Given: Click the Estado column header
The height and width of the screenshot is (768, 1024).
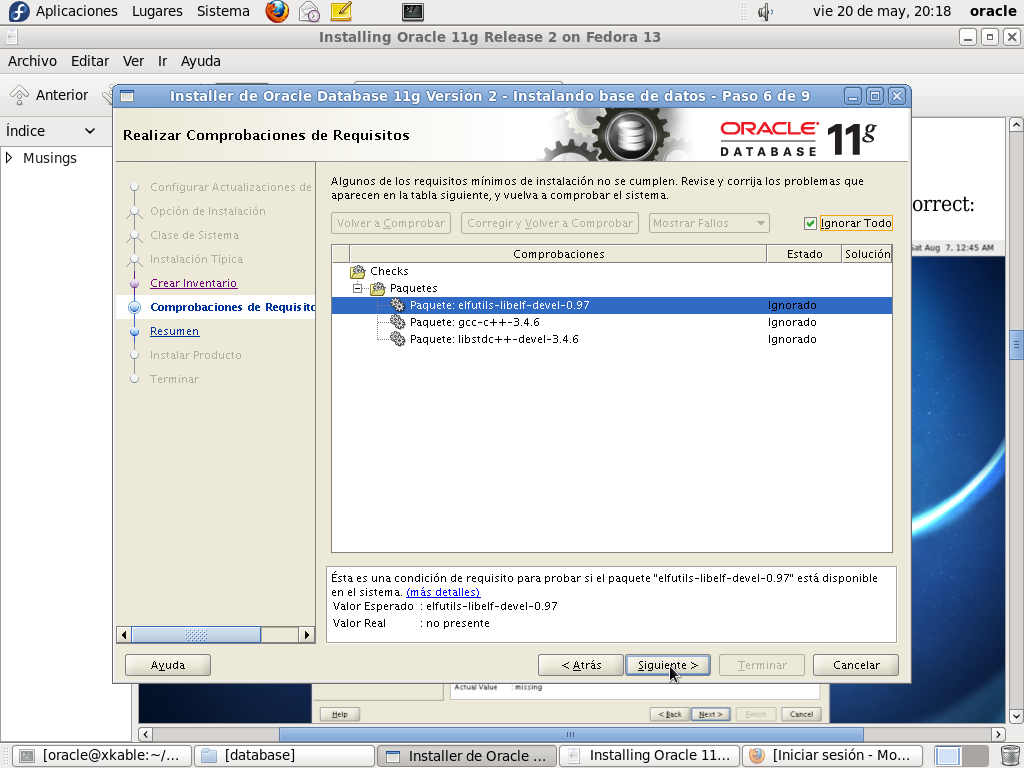Looking at the screenshot, I should [804, 254].
